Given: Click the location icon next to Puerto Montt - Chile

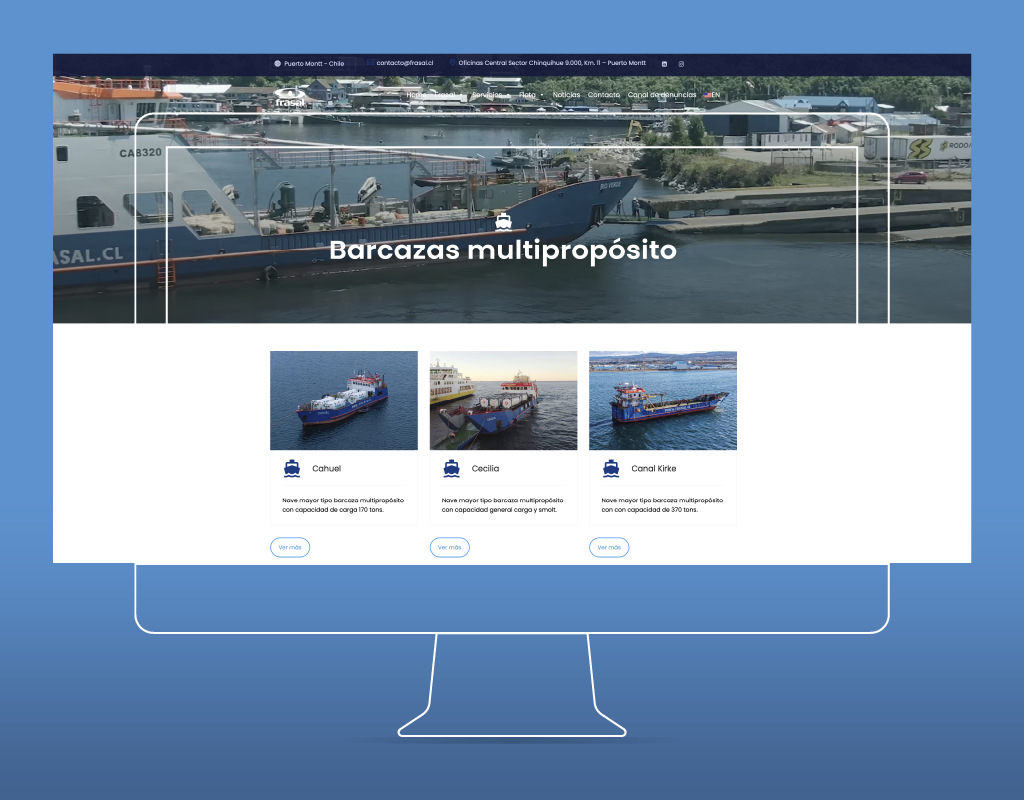Looking at the screenshot, I should pyautogui.click(x=278, y=64).
